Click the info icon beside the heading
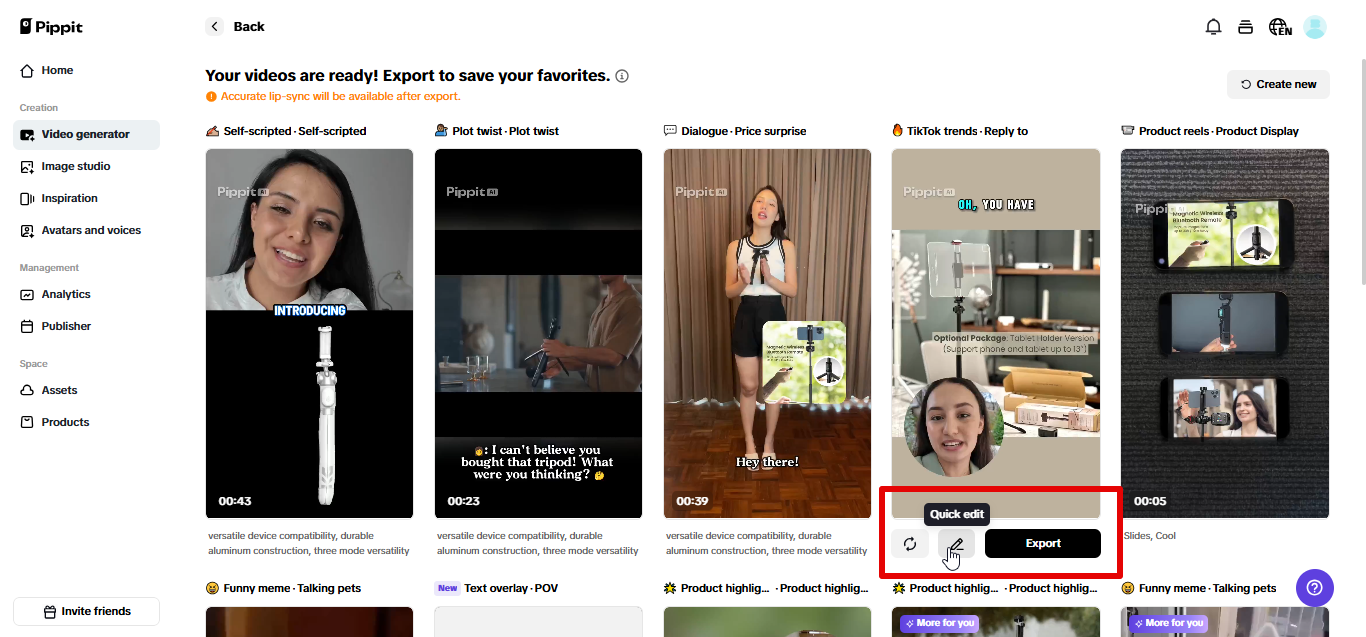Image resolution: width=1366 pixels, height=637 pixels. tap(622, 76)
